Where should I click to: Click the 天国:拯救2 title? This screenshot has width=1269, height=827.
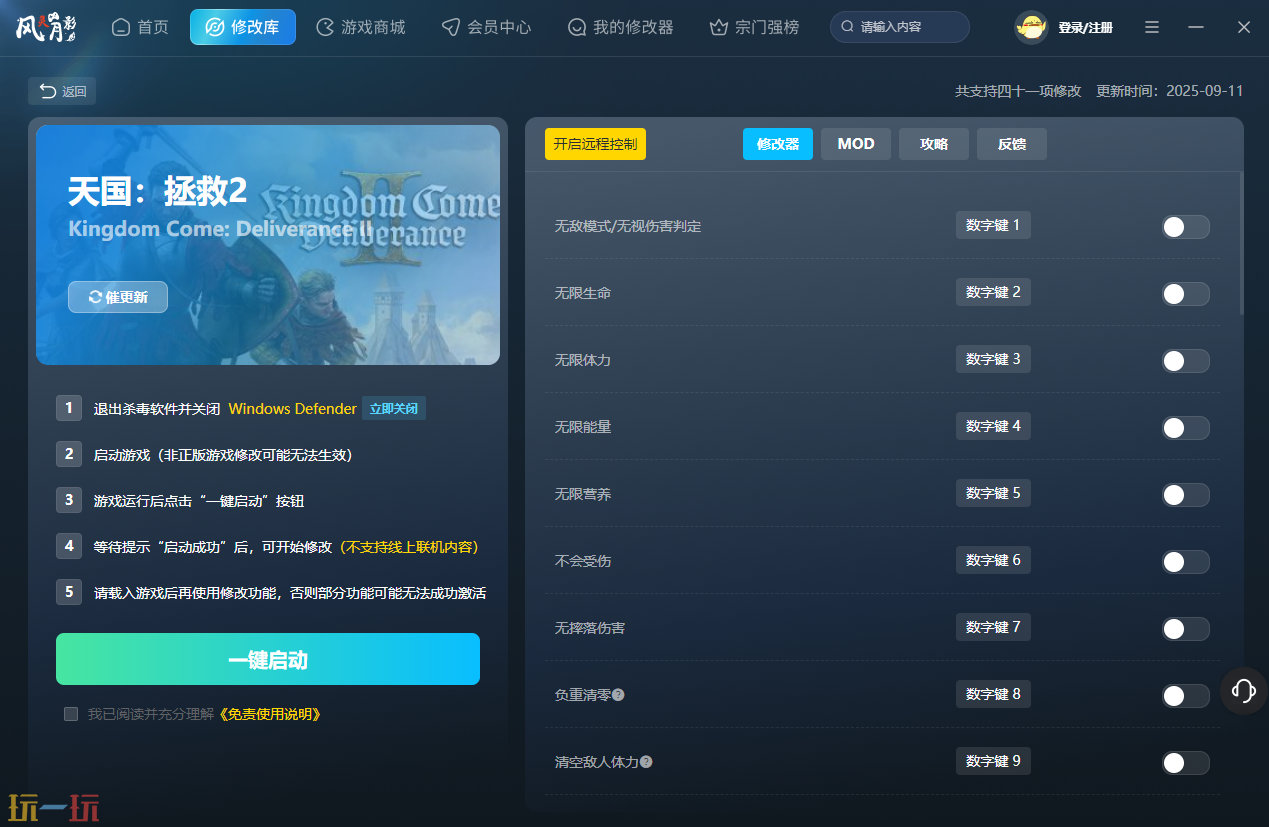[157, 190]
